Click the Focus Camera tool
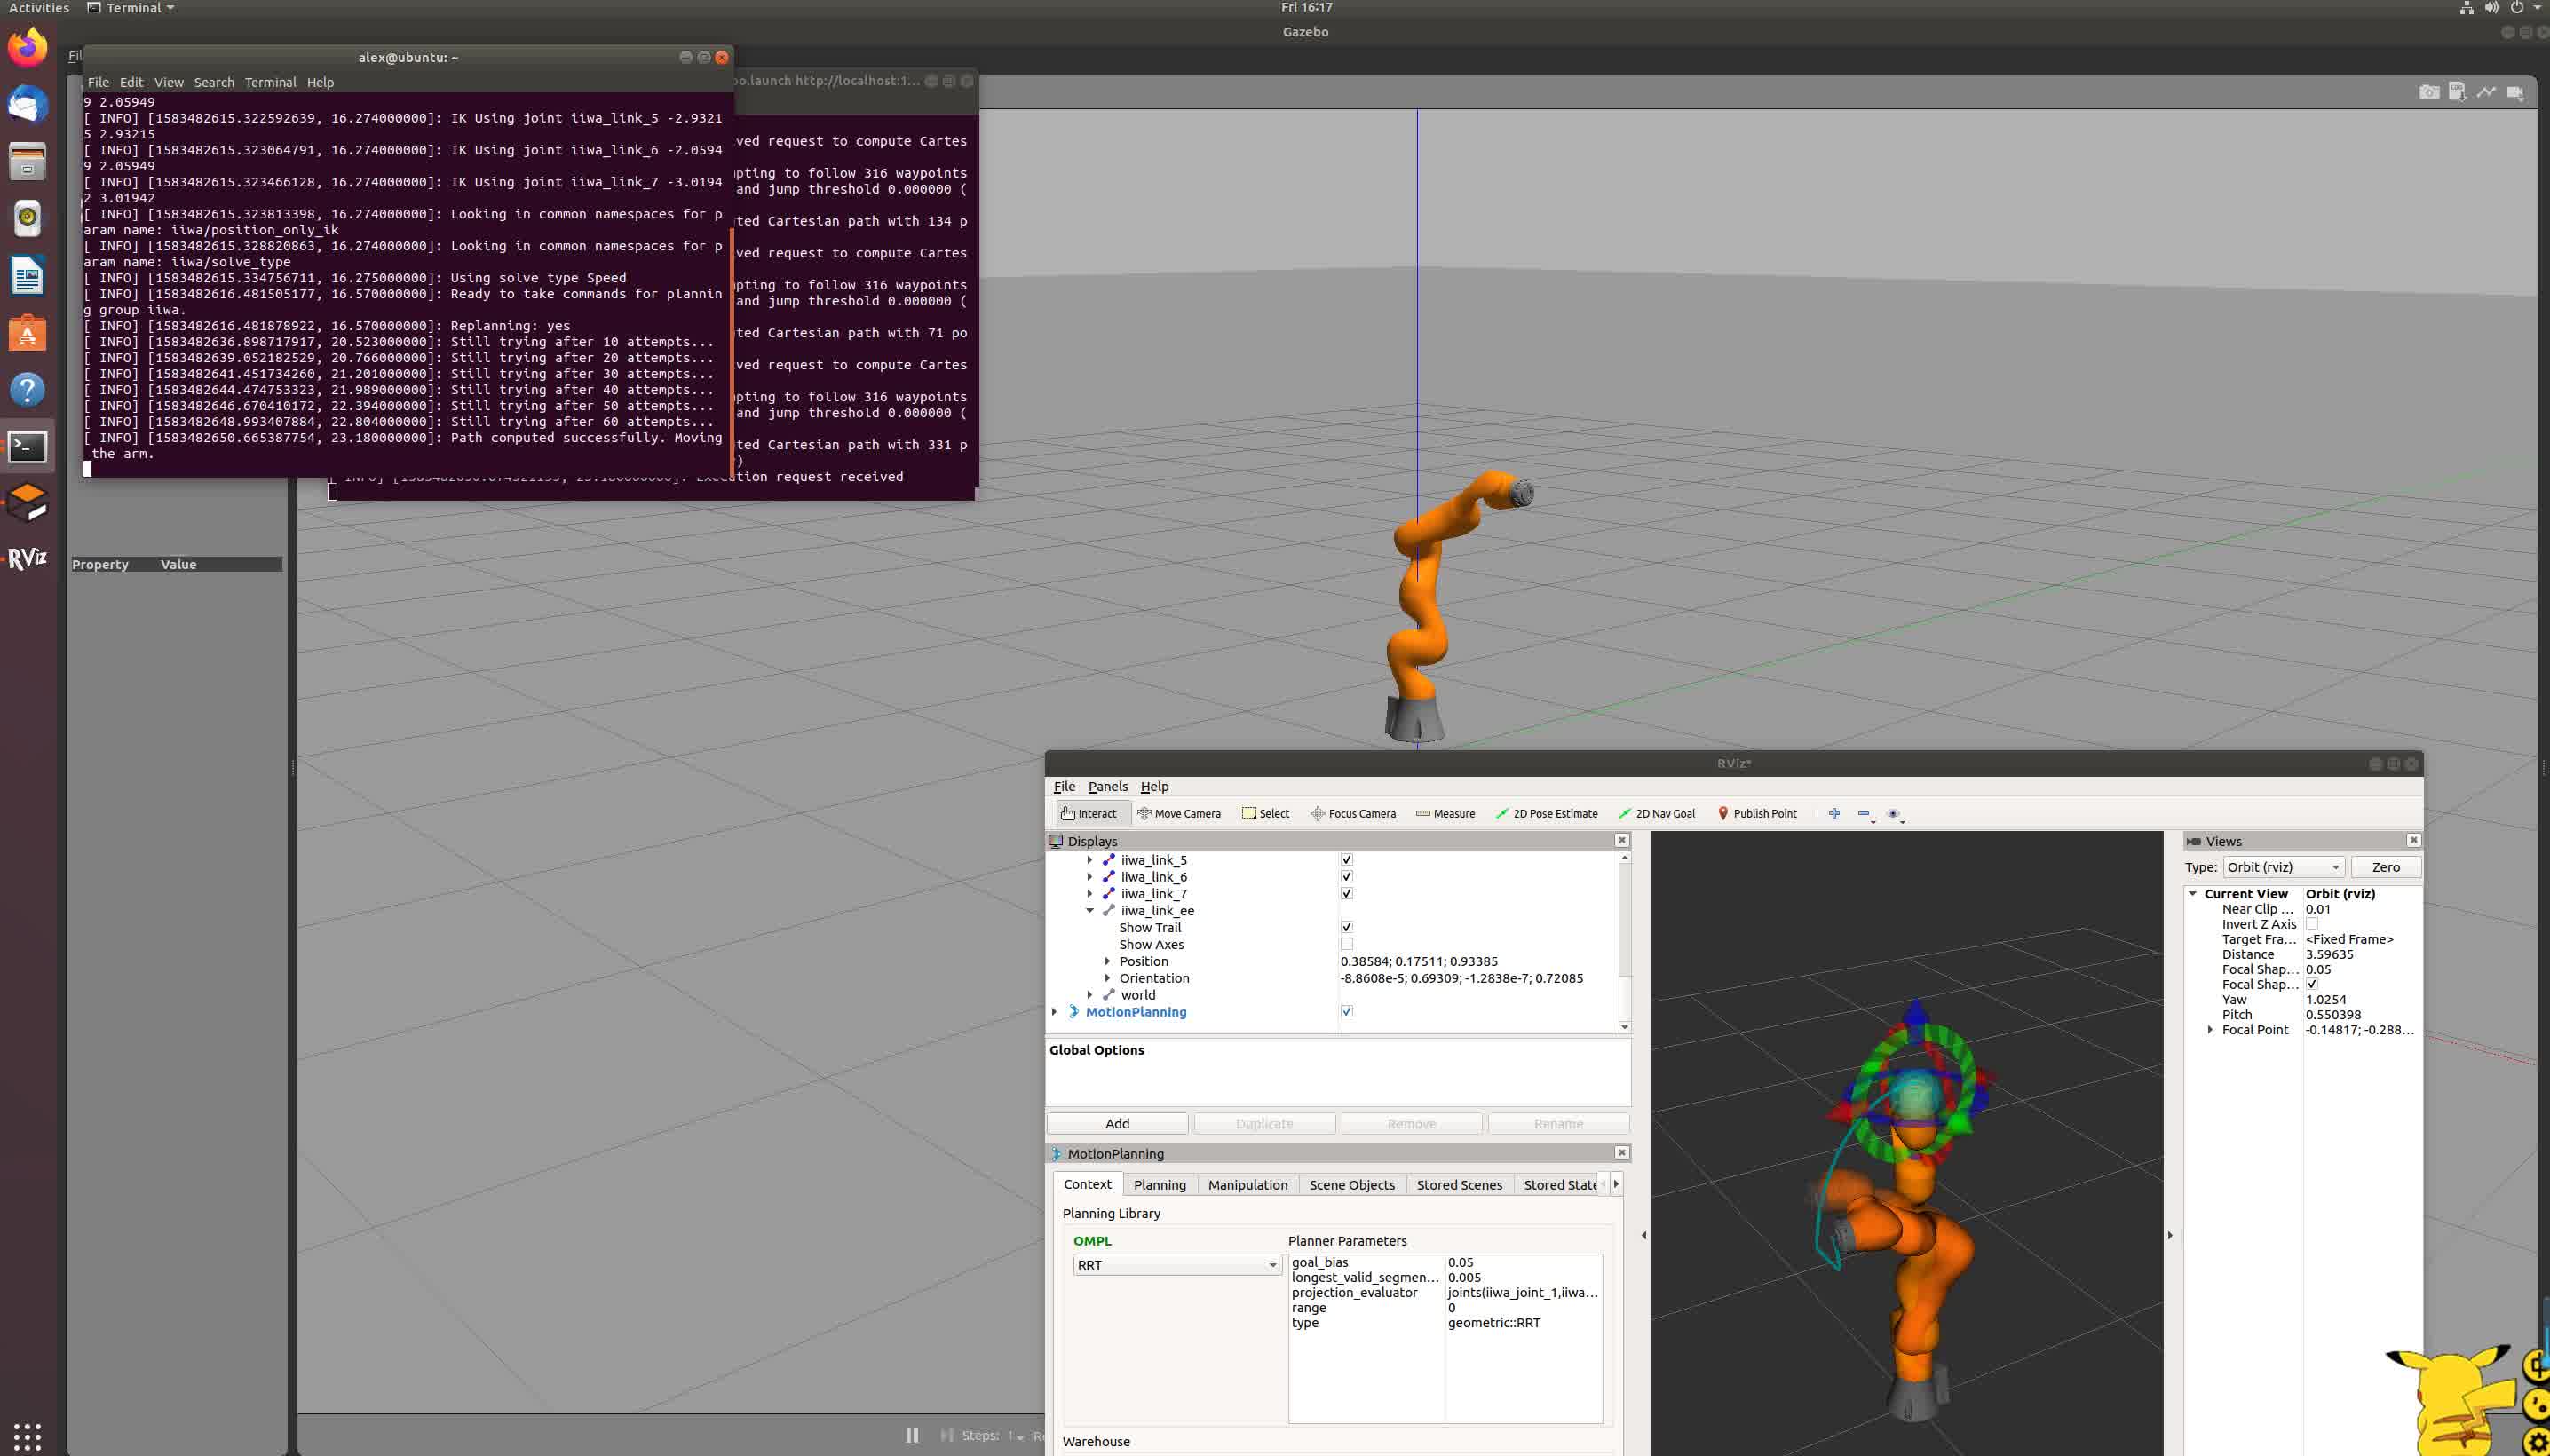Screen dimensions: 2550x1456 coord(1353,813)
